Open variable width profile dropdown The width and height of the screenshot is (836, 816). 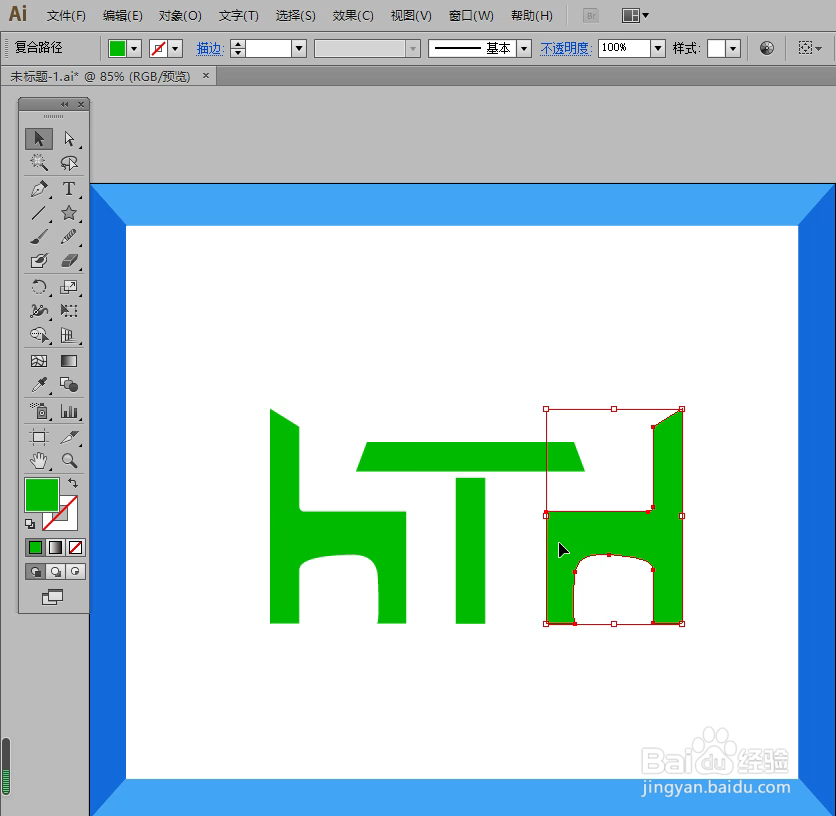point(413,49)
